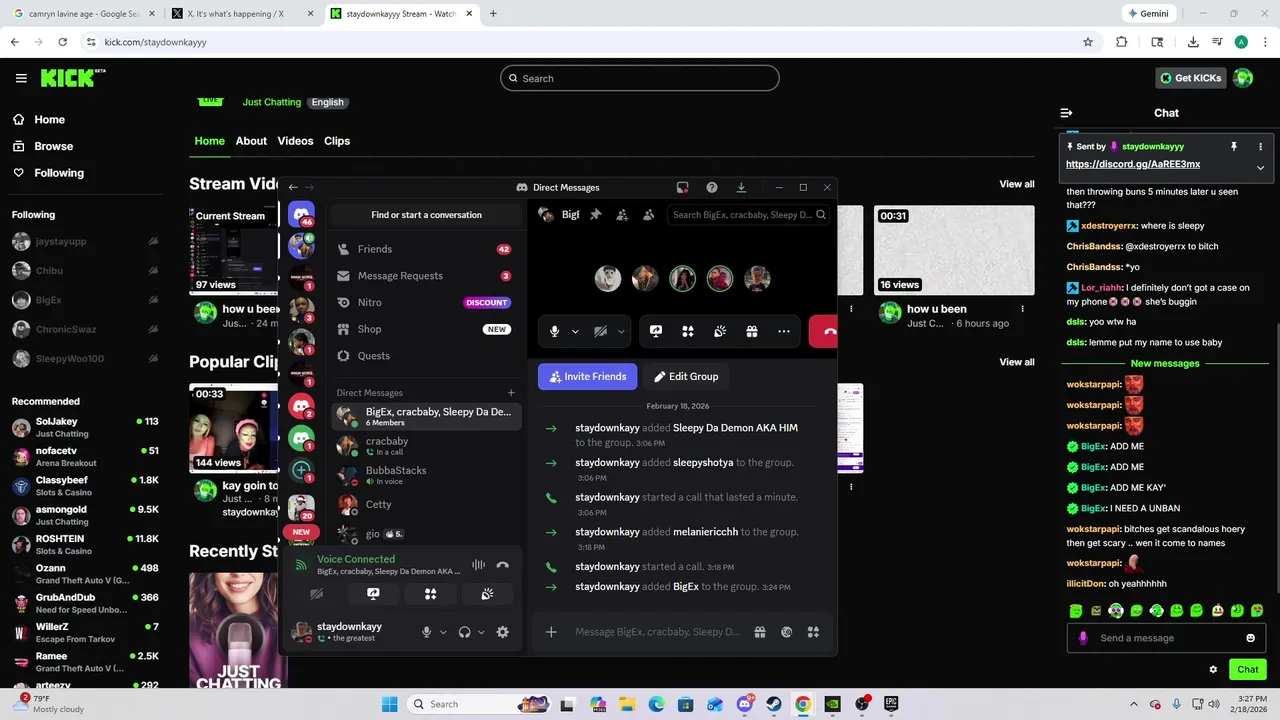Click Find or start a conversation
The height and width of the screenshot is (720, 1280).
[426, 214]
